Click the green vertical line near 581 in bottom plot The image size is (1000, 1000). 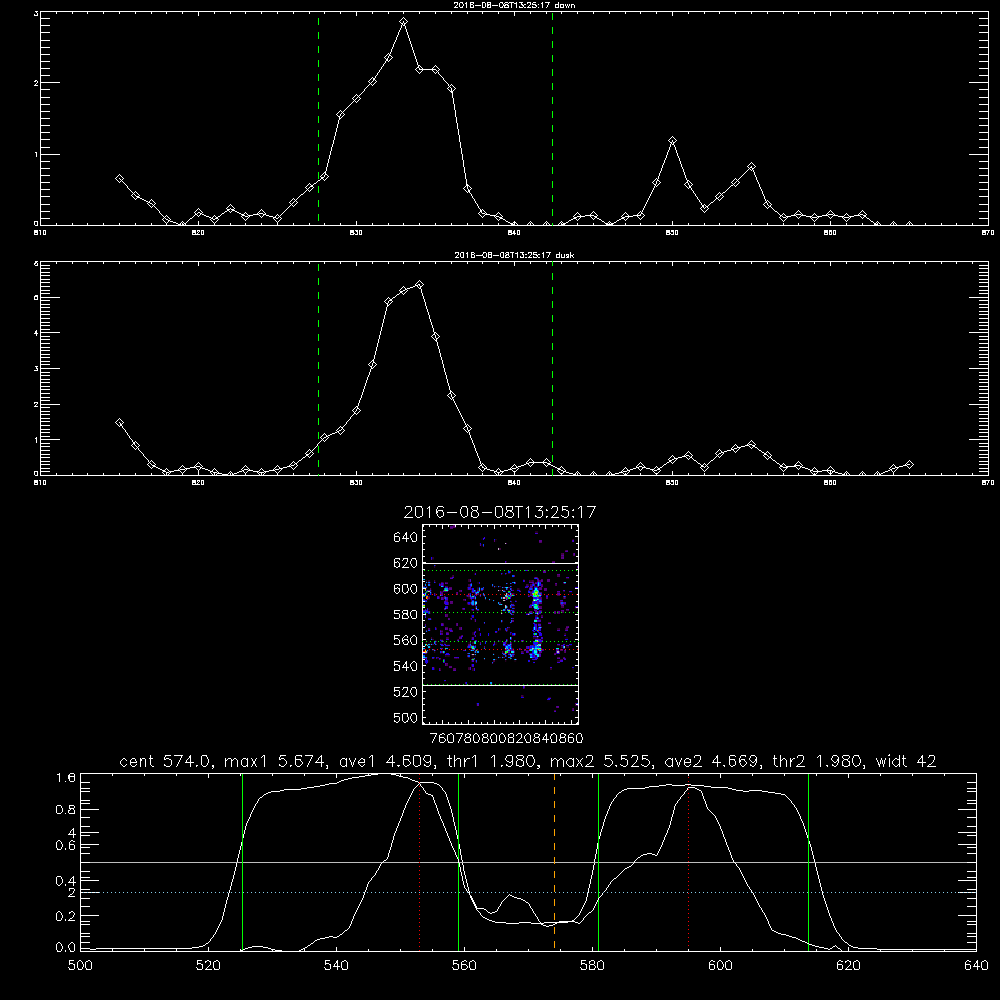[598, 862]
